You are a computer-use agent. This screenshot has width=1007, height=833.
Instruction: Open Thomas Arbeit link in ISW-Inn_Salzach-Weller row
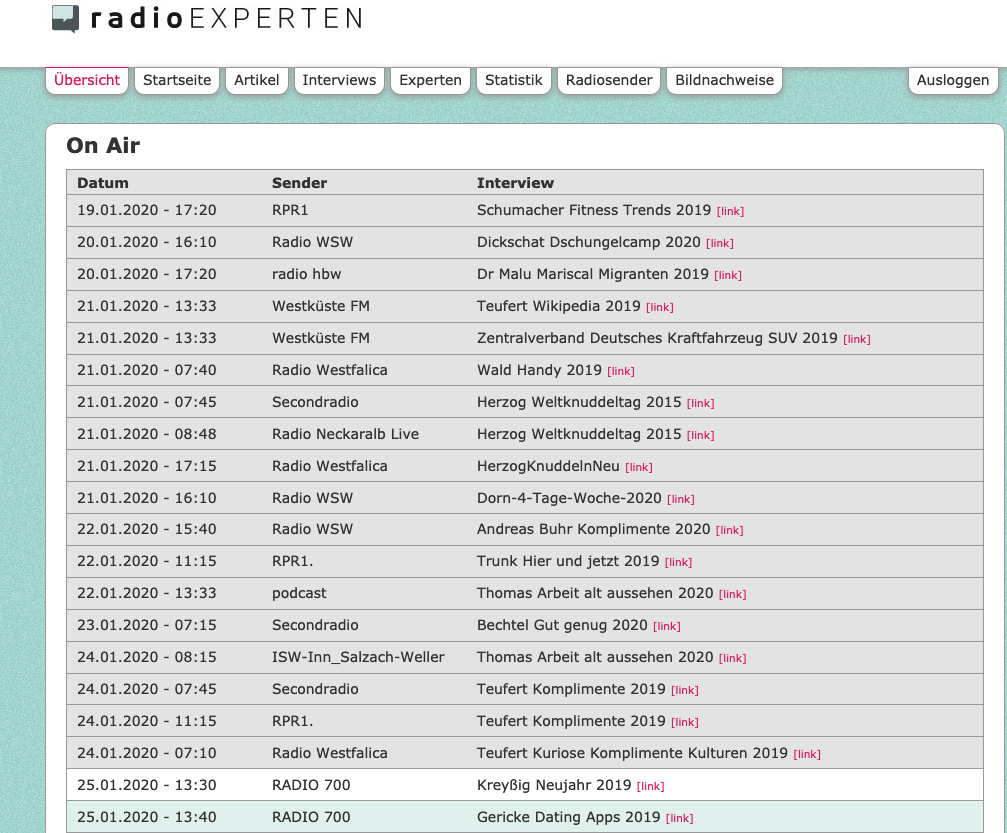732,658
